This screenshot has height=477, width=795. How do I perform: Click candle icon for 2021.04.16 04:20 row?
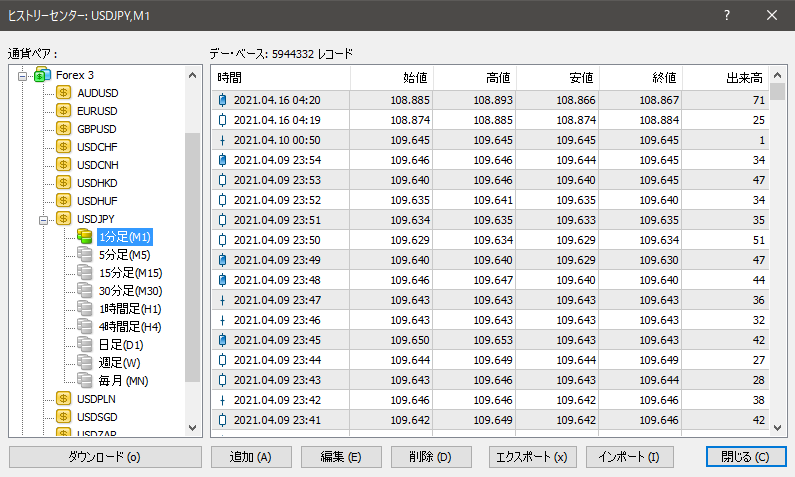click(x=222, y=100)
